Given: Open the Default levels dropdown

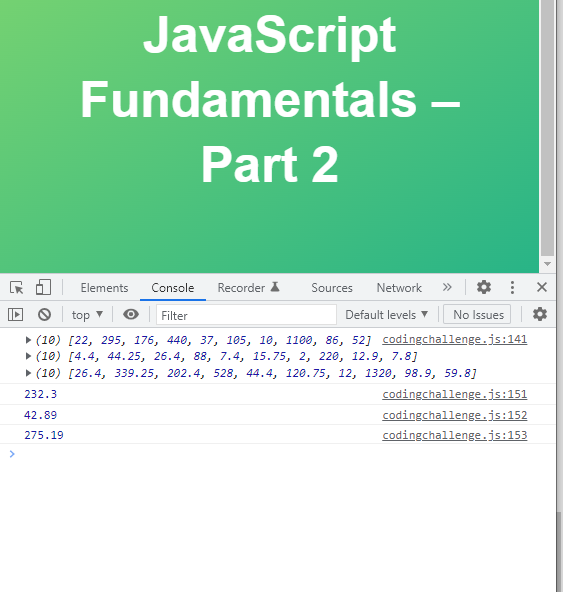Looking at the screenshot, I should [387, 314].
